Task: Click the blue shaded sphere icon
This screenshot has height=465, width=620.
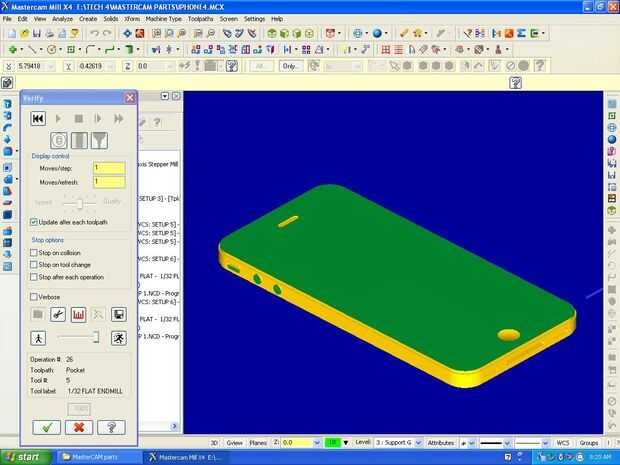Action: click(377, 34)
